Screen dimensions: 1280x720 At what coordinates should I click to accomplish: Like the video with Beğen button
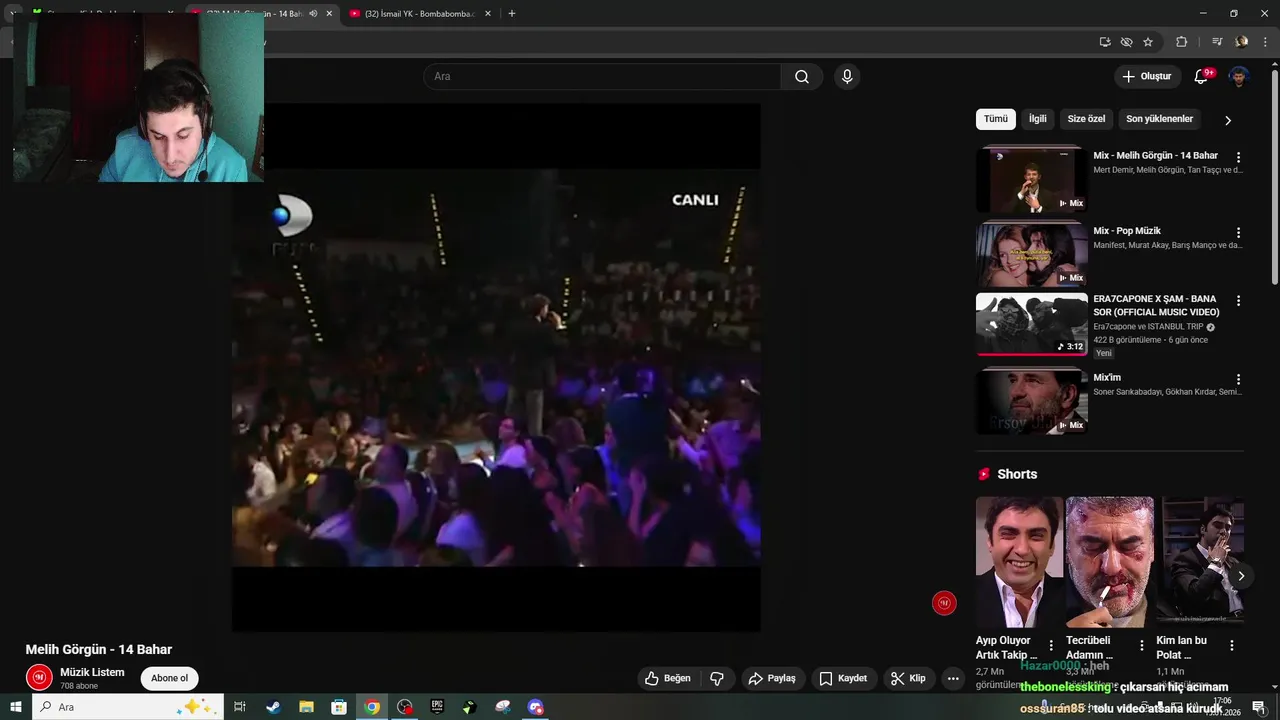668,678
